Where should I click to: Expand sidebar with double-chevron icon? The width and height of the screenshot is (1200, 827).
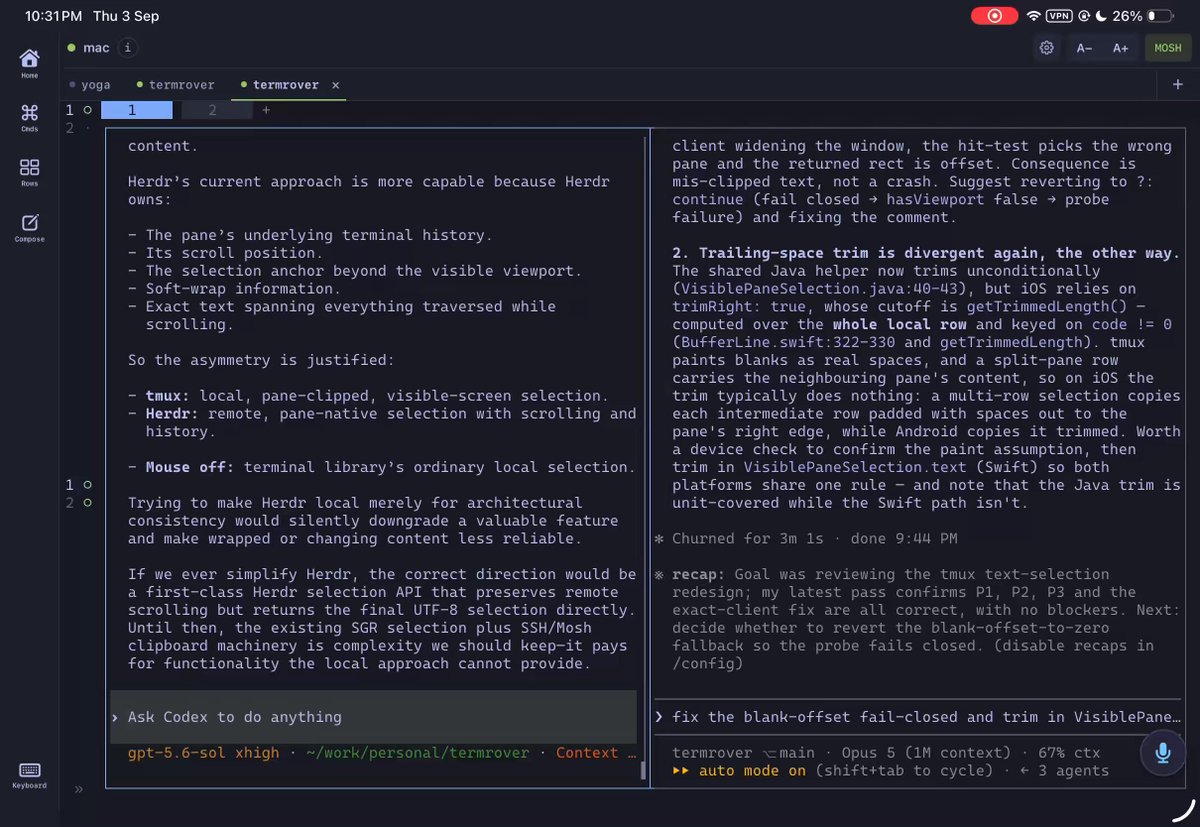[78, 789]
